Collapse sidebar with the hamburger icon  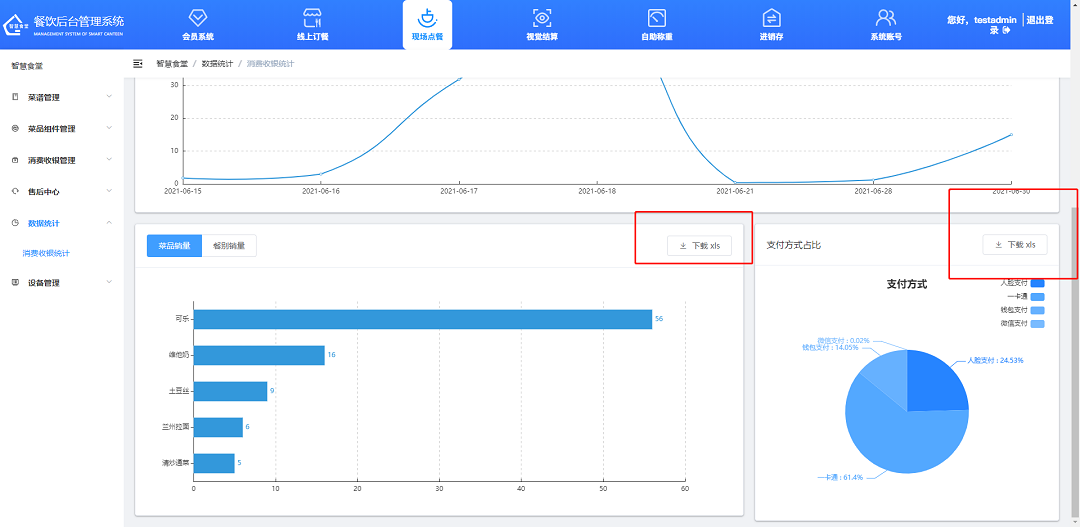pos(138,64)
